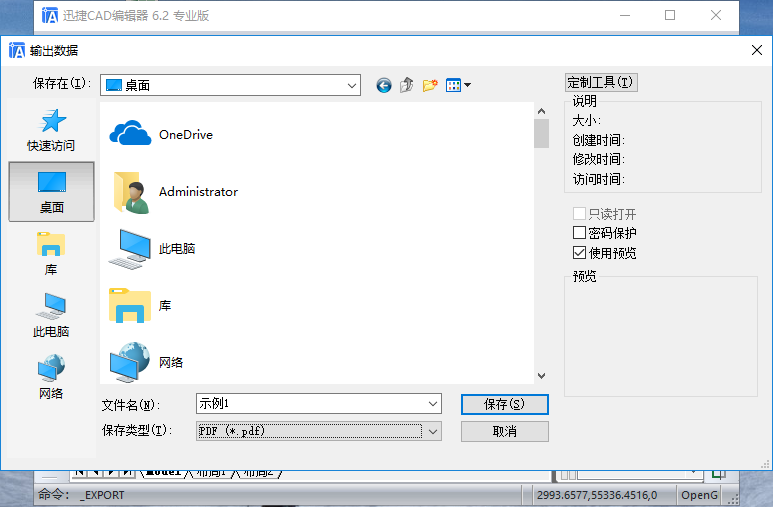Expand the 保存类型 dropdown arrow

[x=433, y=432]
